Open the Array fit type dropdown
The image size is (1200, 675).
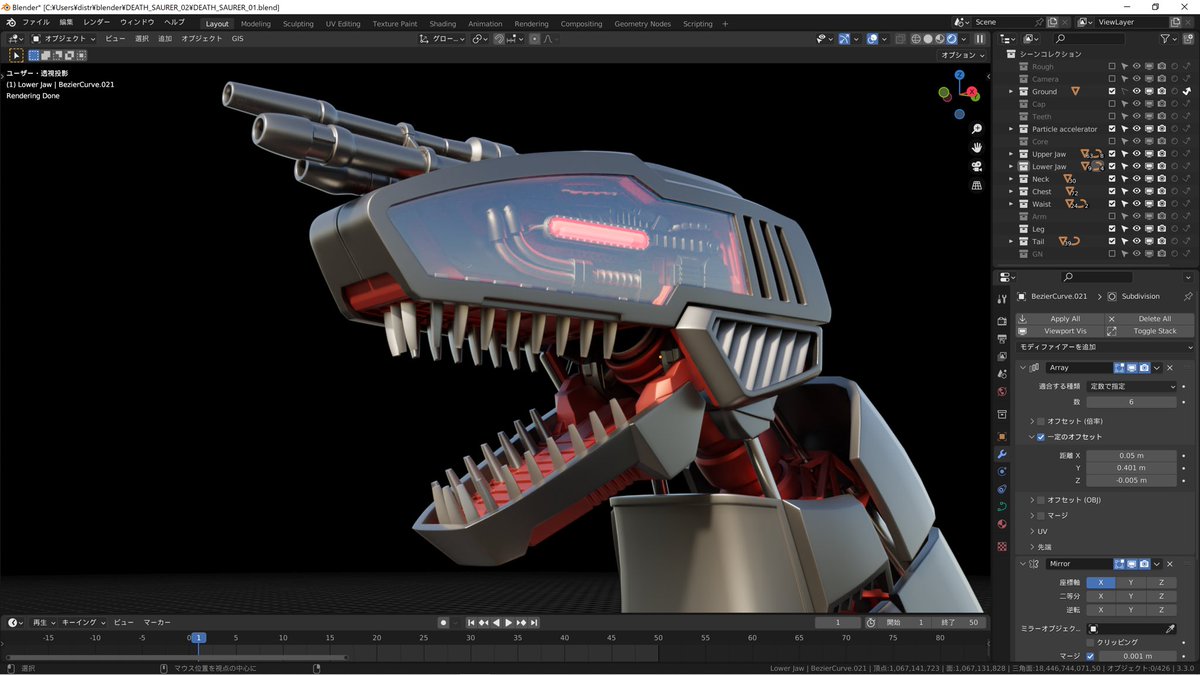1132,386
